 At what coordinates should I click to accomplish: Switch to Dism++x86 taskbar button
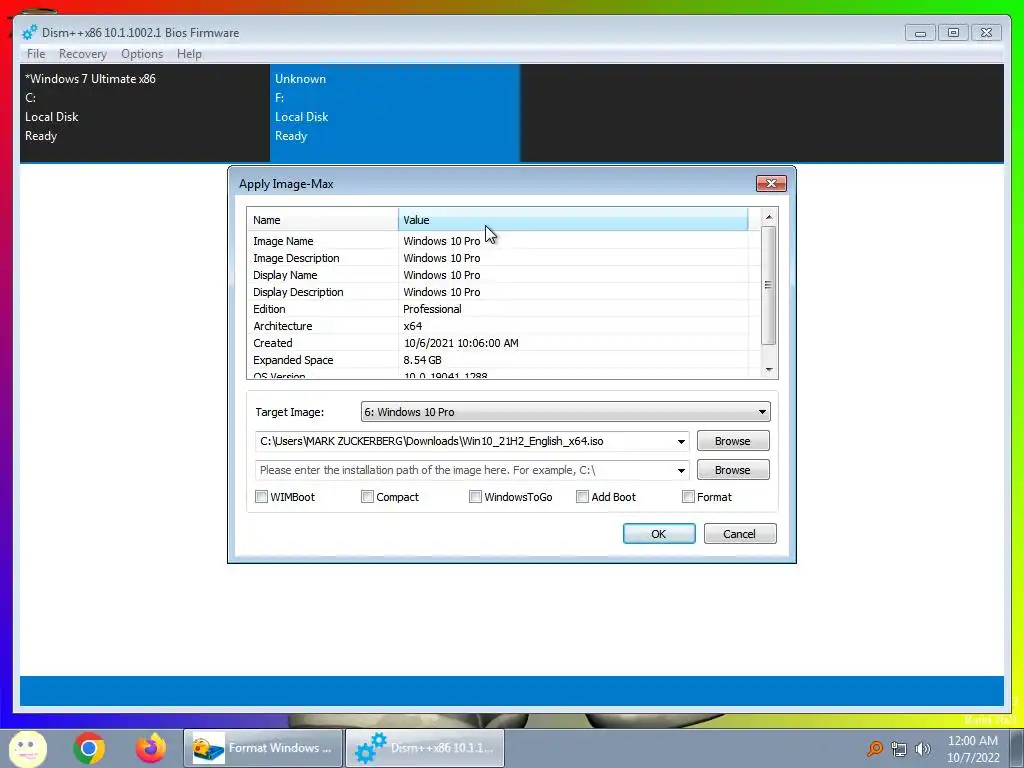424,748
